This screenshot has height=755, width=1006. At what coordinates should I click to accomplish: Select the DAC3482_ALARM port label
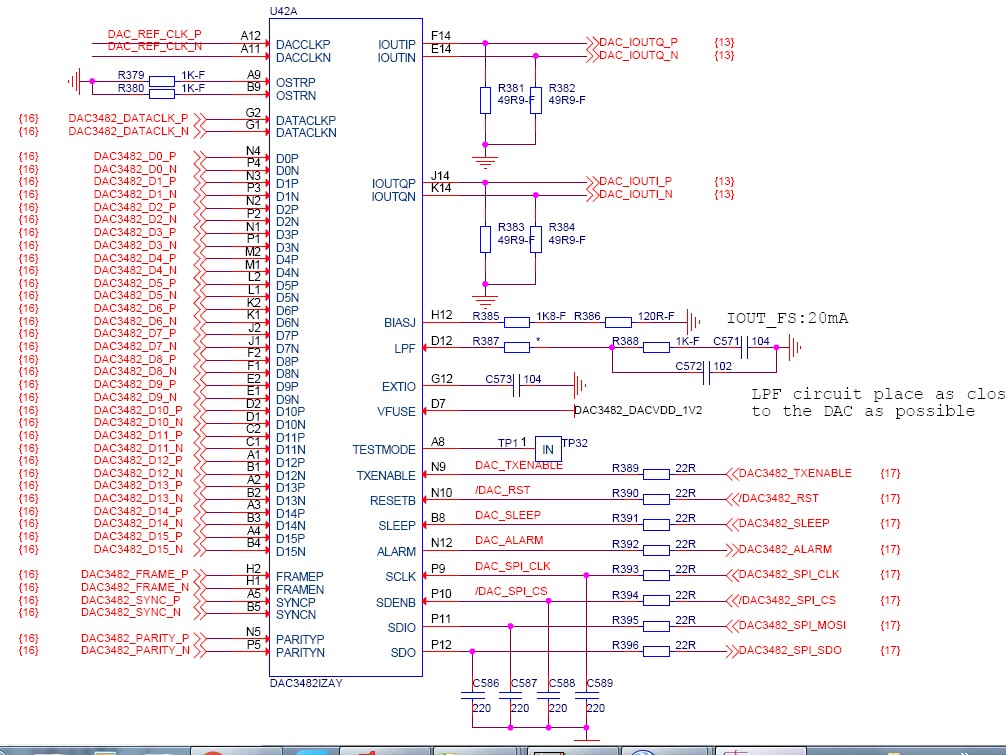(785, 550)
